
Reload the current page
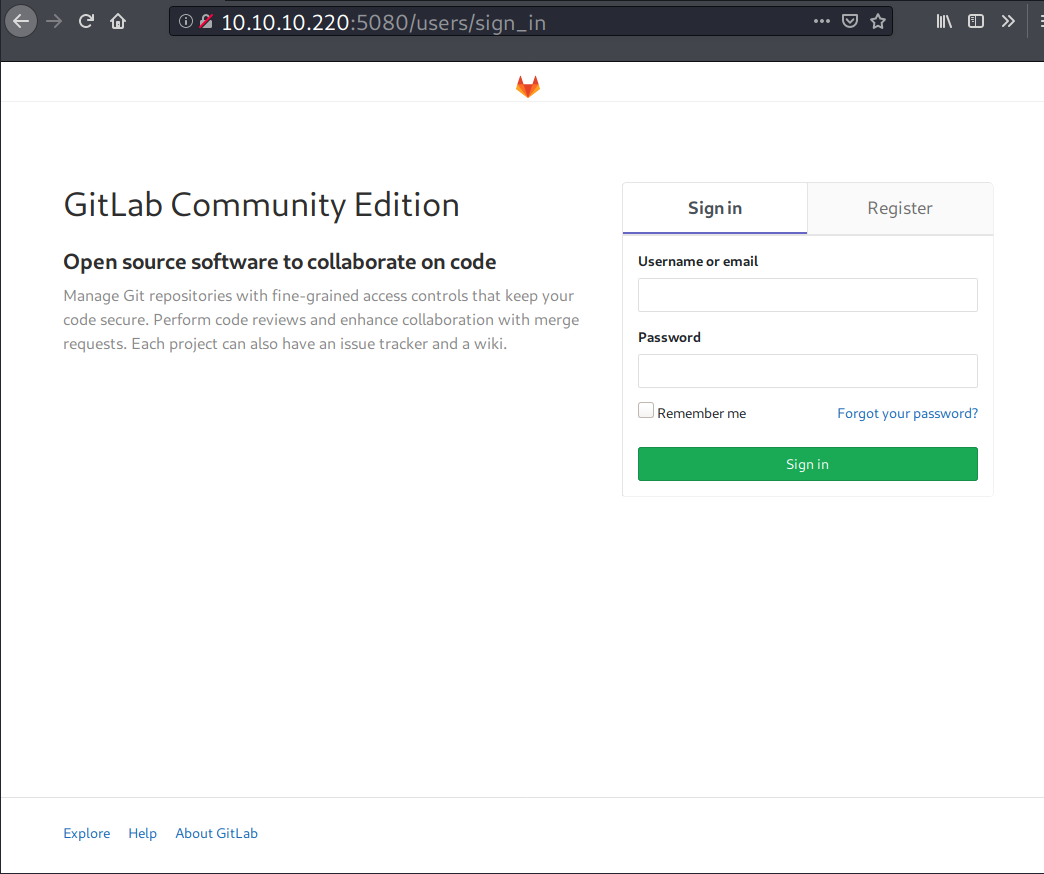click(x=86, y=21)
